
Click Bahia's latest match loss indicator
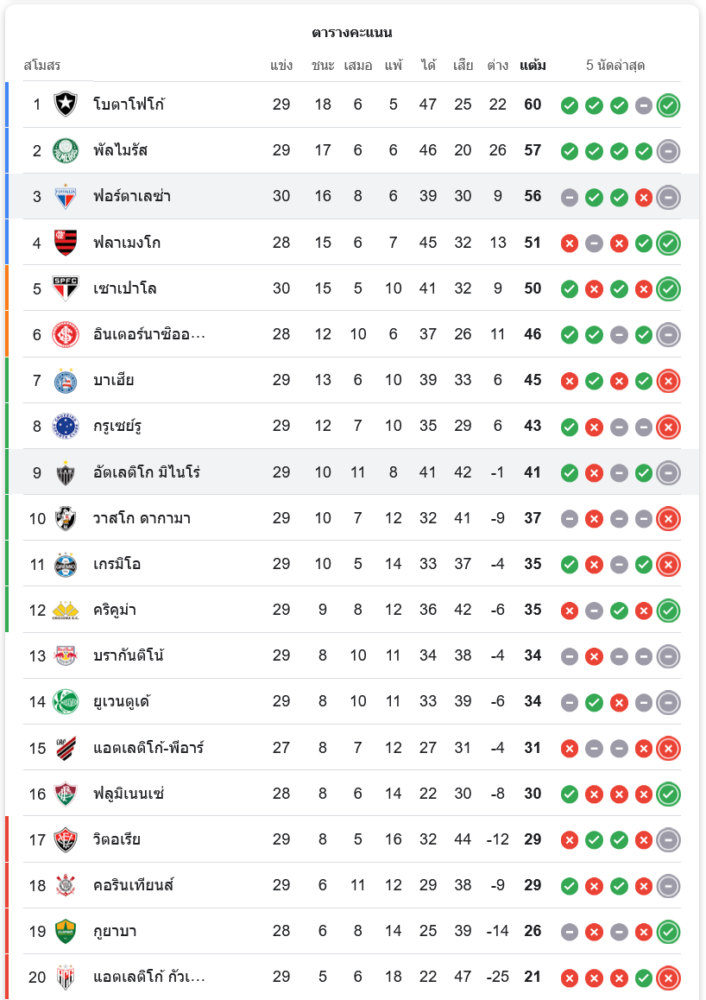pyautogui.click(x=669, y=381)
